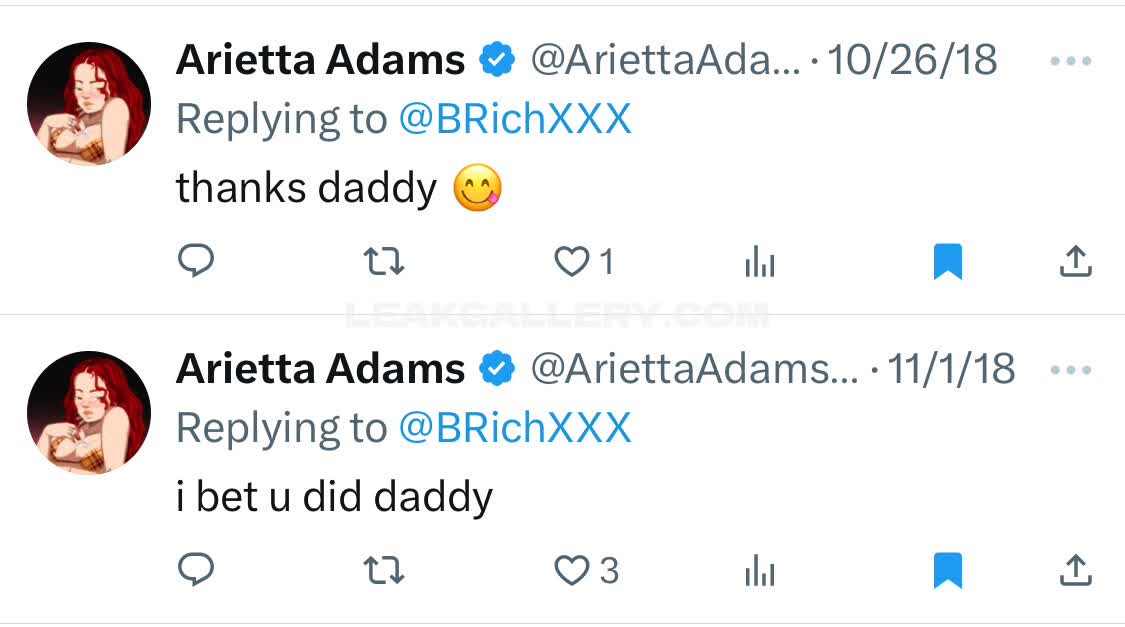Viewport: 1125px width, 627px height.
Task: Open the 11/1/18 tweet timestamp
Action: pos(951,370)
